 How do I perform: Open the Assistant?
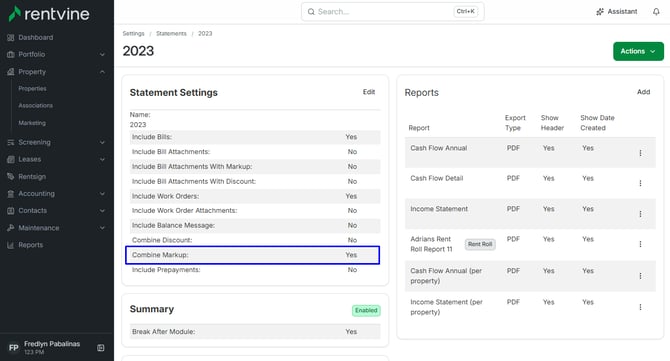[617, 12]
